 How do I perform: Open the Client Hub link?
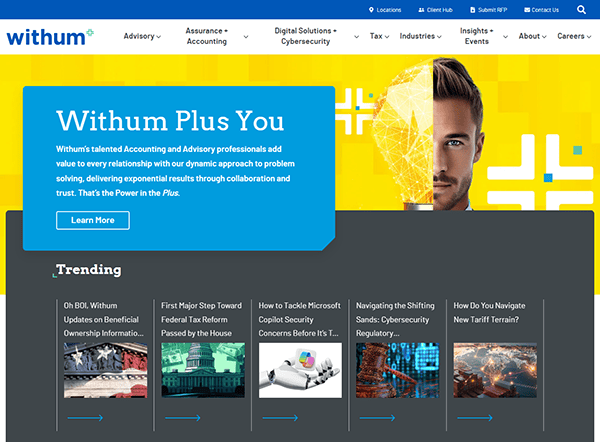click(x=440, y=10)
